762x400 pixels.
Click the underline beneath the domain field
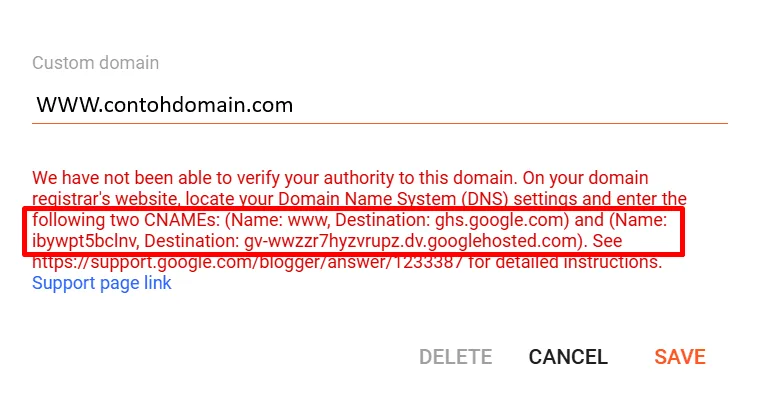click(x=380, y=123)
